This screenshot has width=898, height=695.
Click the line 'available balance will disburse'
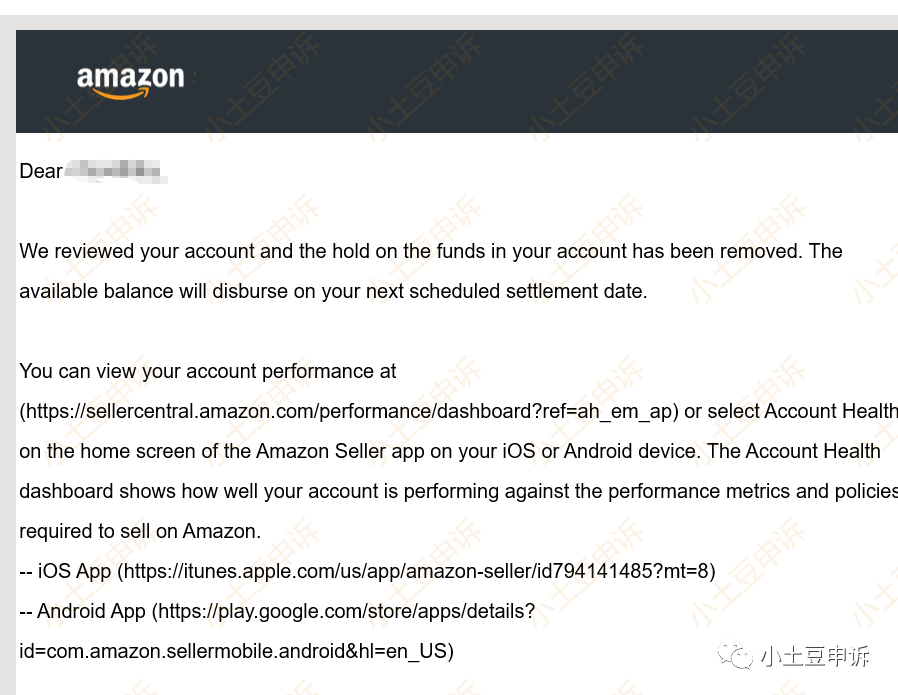pyautogui.click(x=333, y=291)
